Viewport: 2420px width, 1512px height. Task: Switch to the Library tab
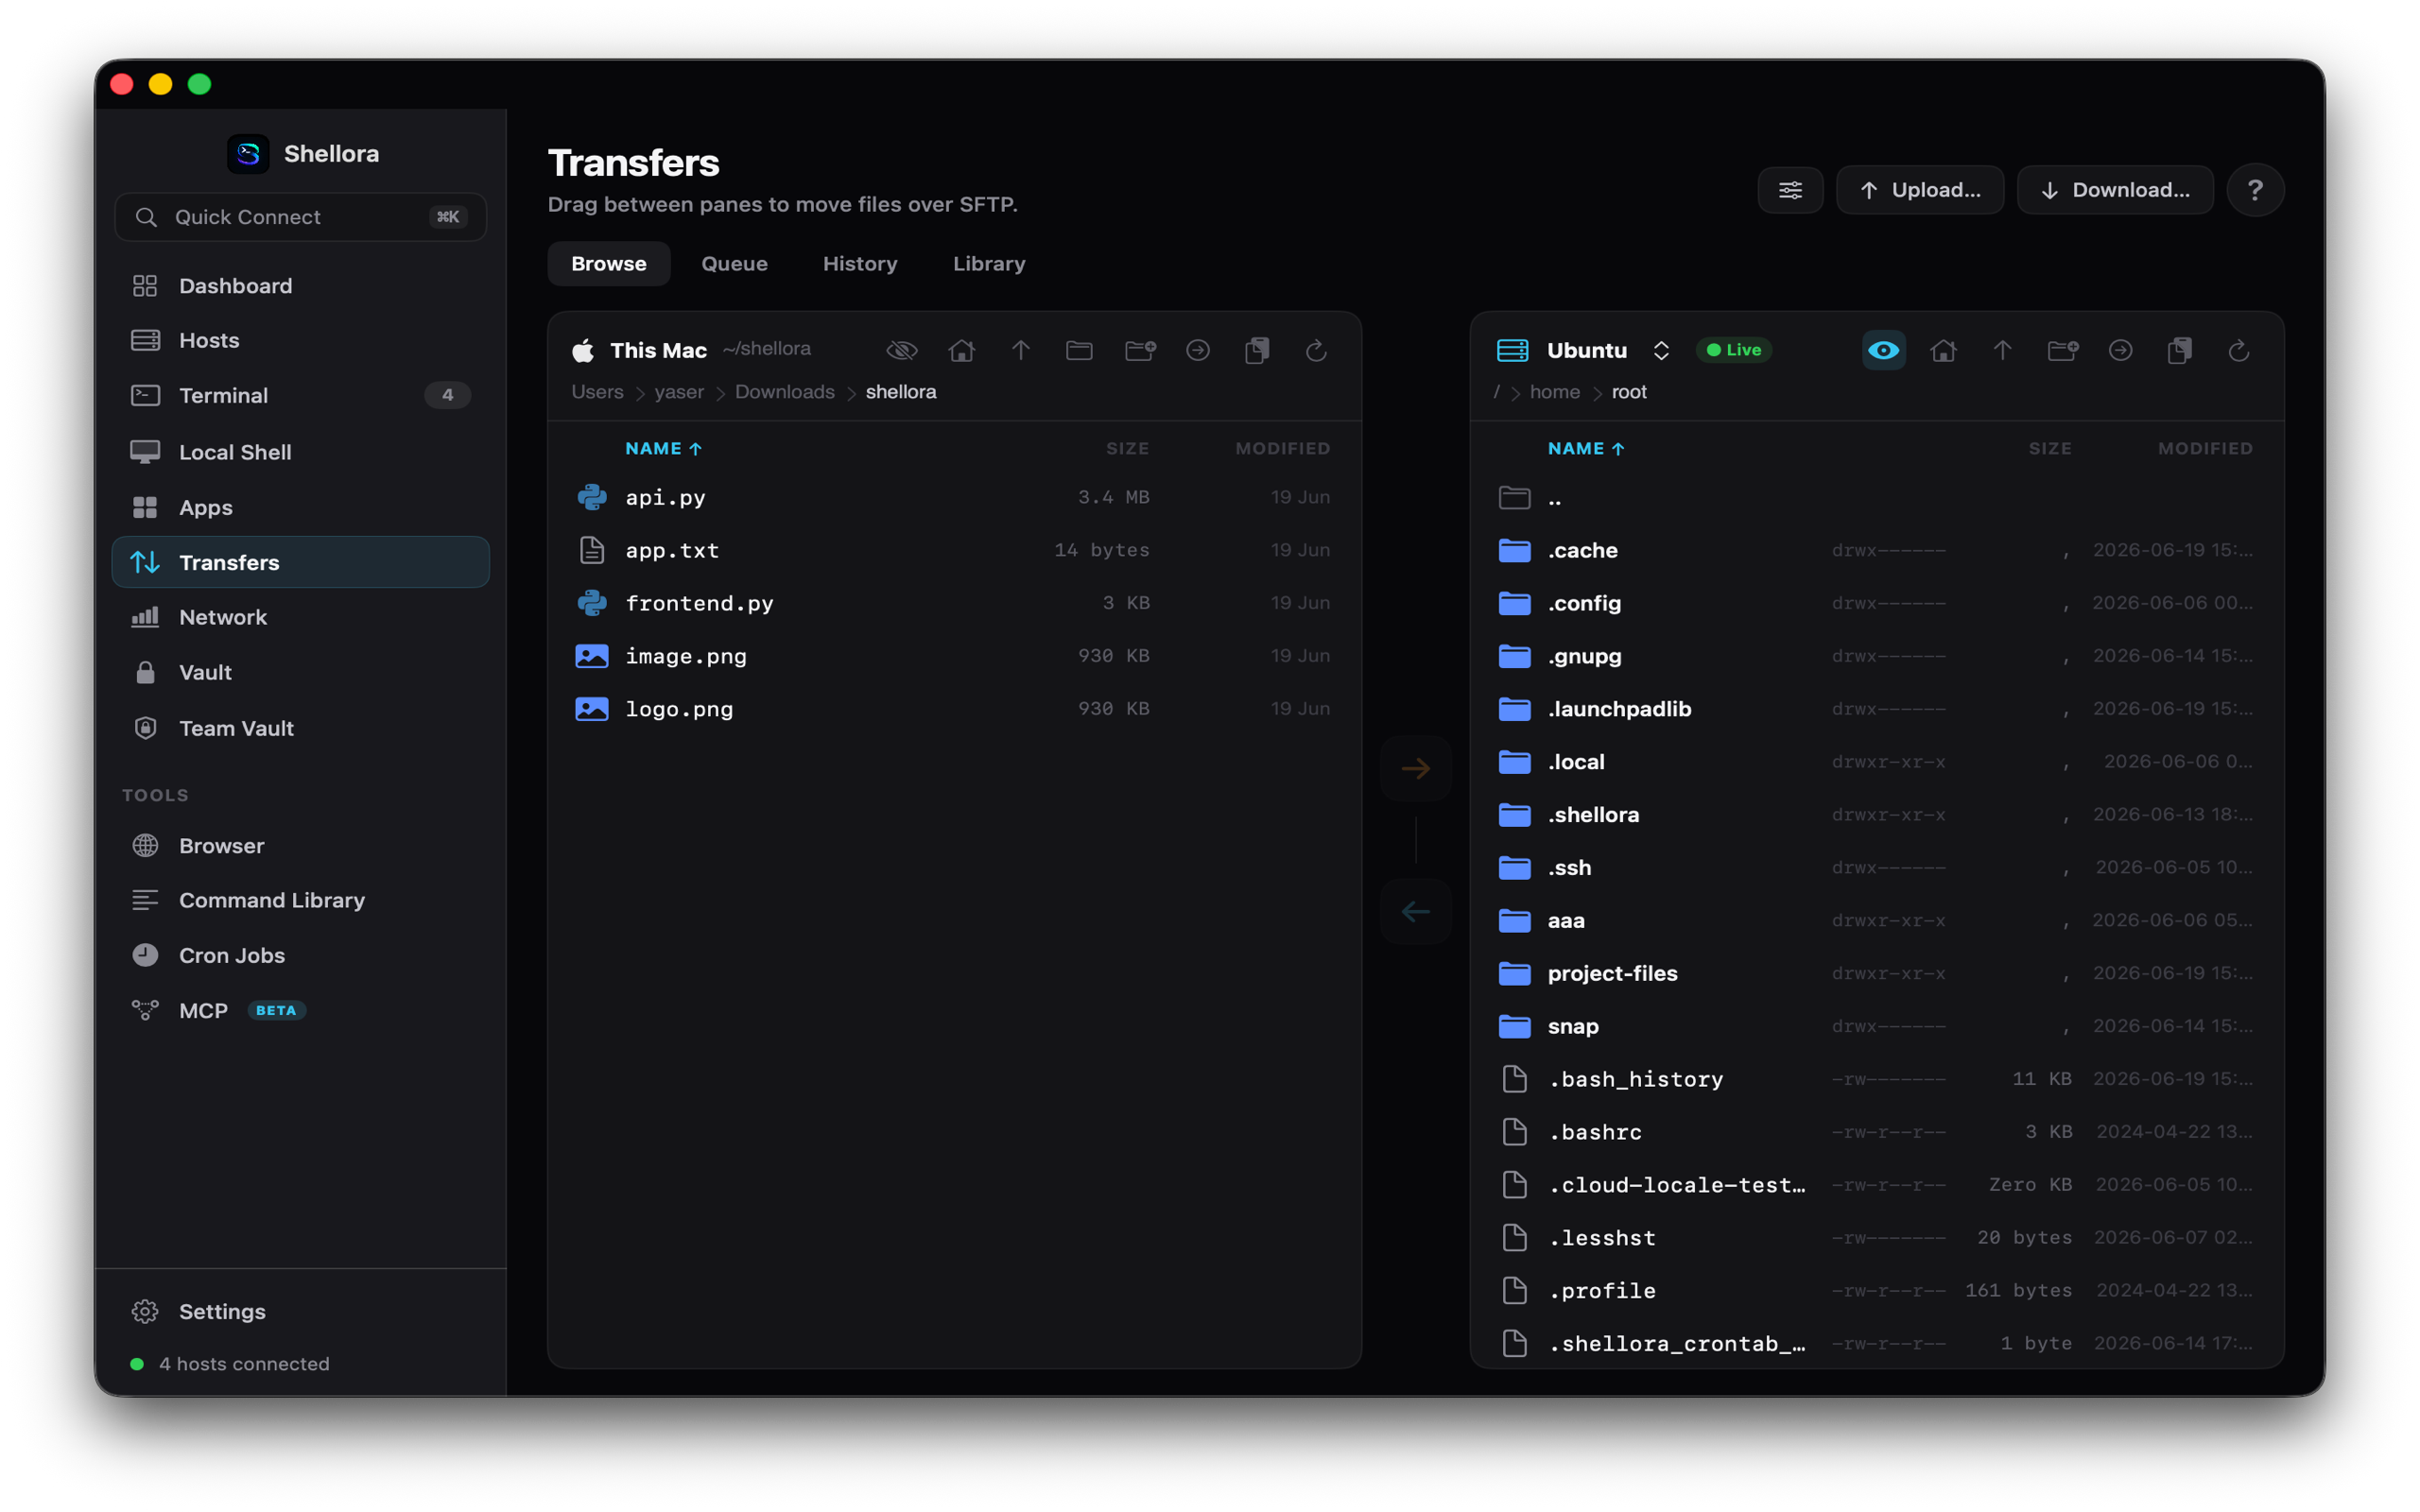989,264
